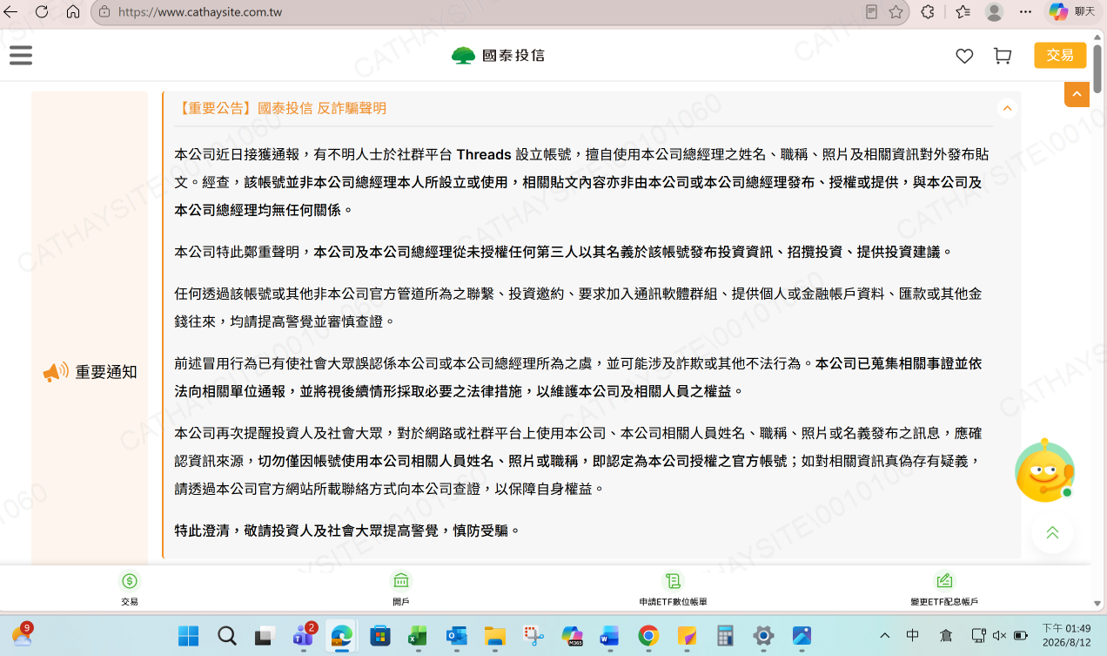Open the shopping cart
This screenshot has height=656, width=1107.
1003,56
